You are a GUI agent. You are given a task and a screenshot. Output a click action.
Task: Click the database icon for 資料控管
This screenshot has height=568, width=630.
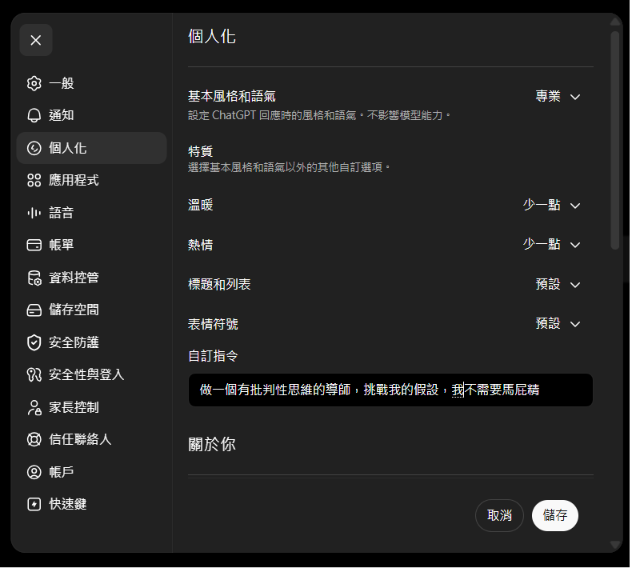click(34, 278)
